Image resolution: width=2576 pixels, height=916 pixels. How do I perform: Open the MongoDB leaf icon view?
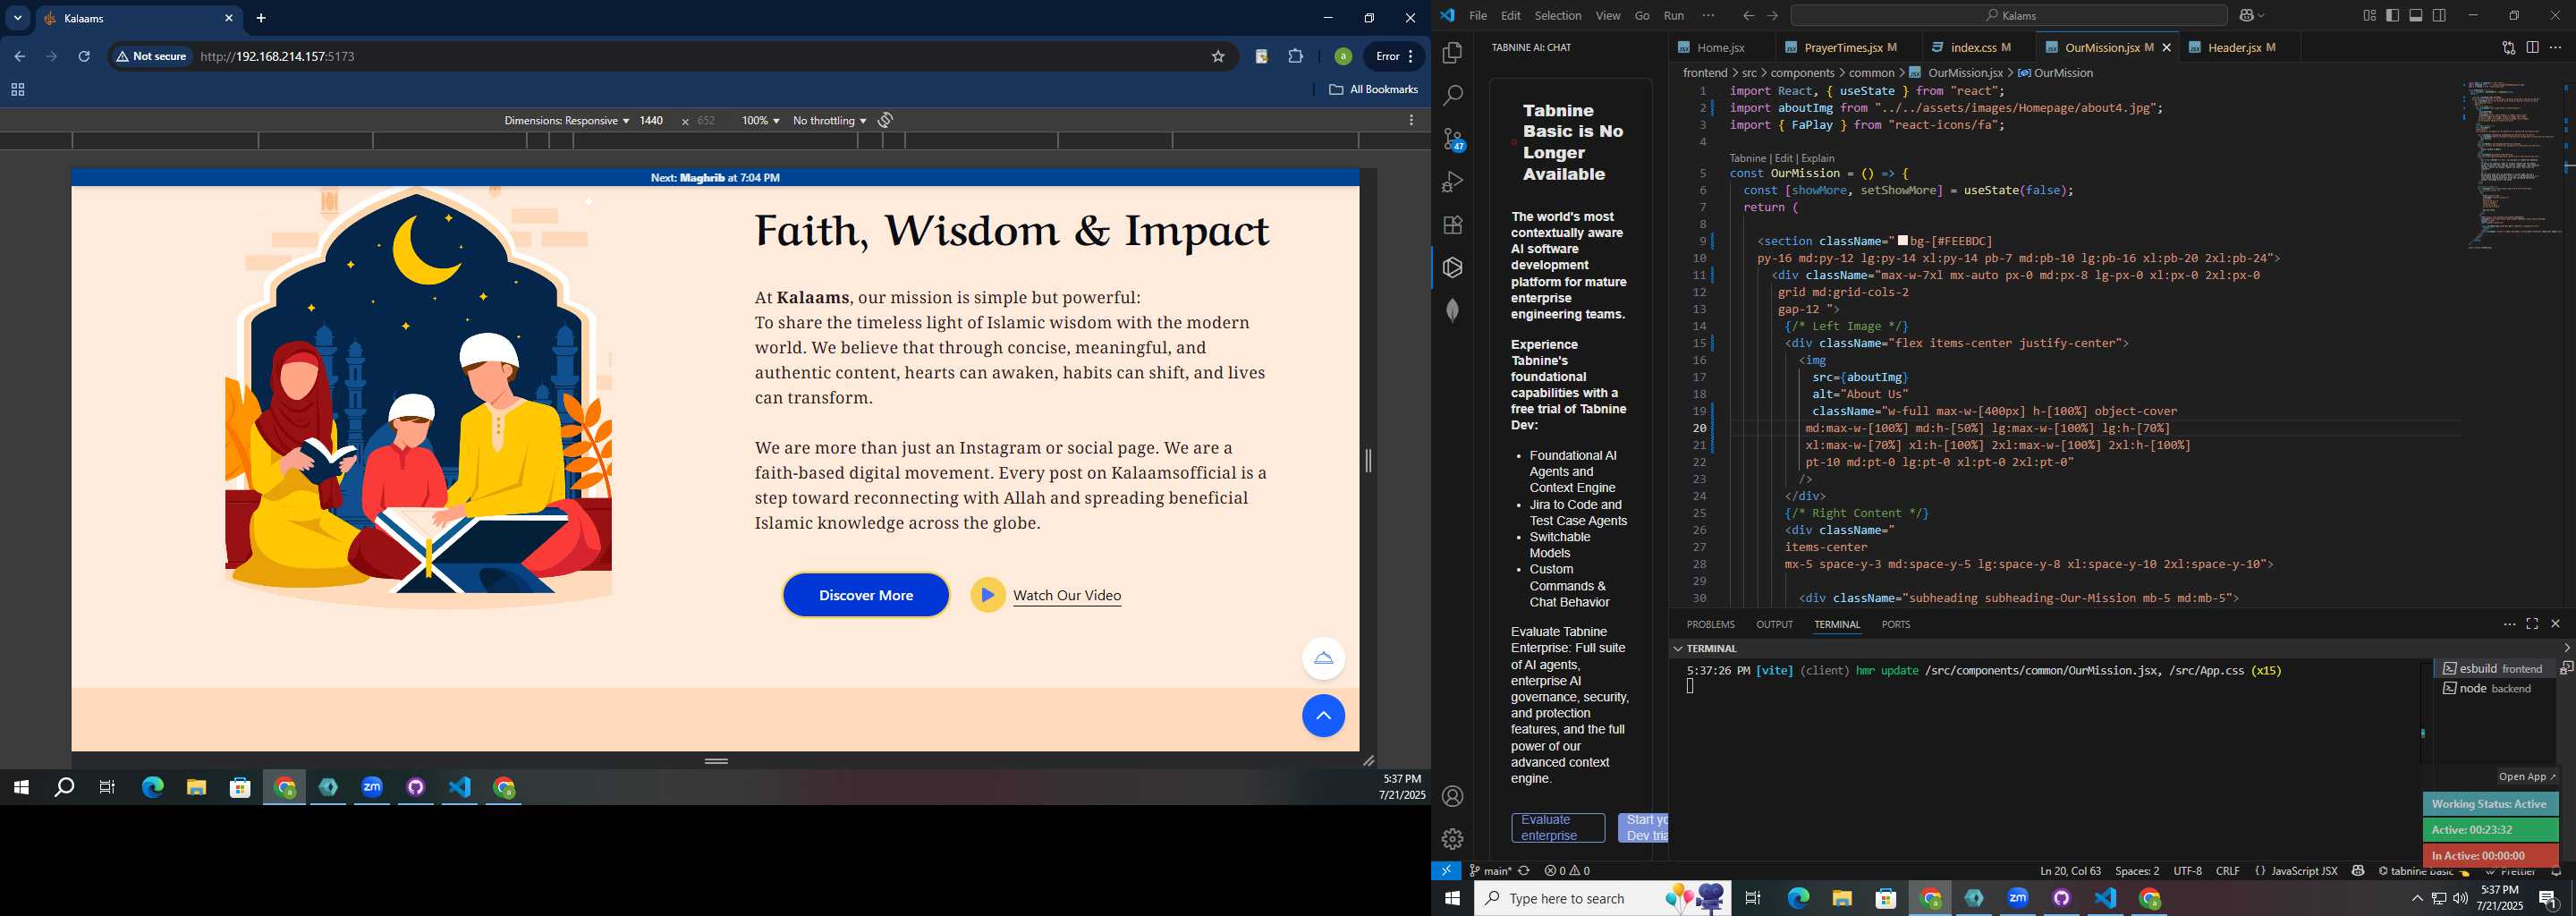point(1453,311)
